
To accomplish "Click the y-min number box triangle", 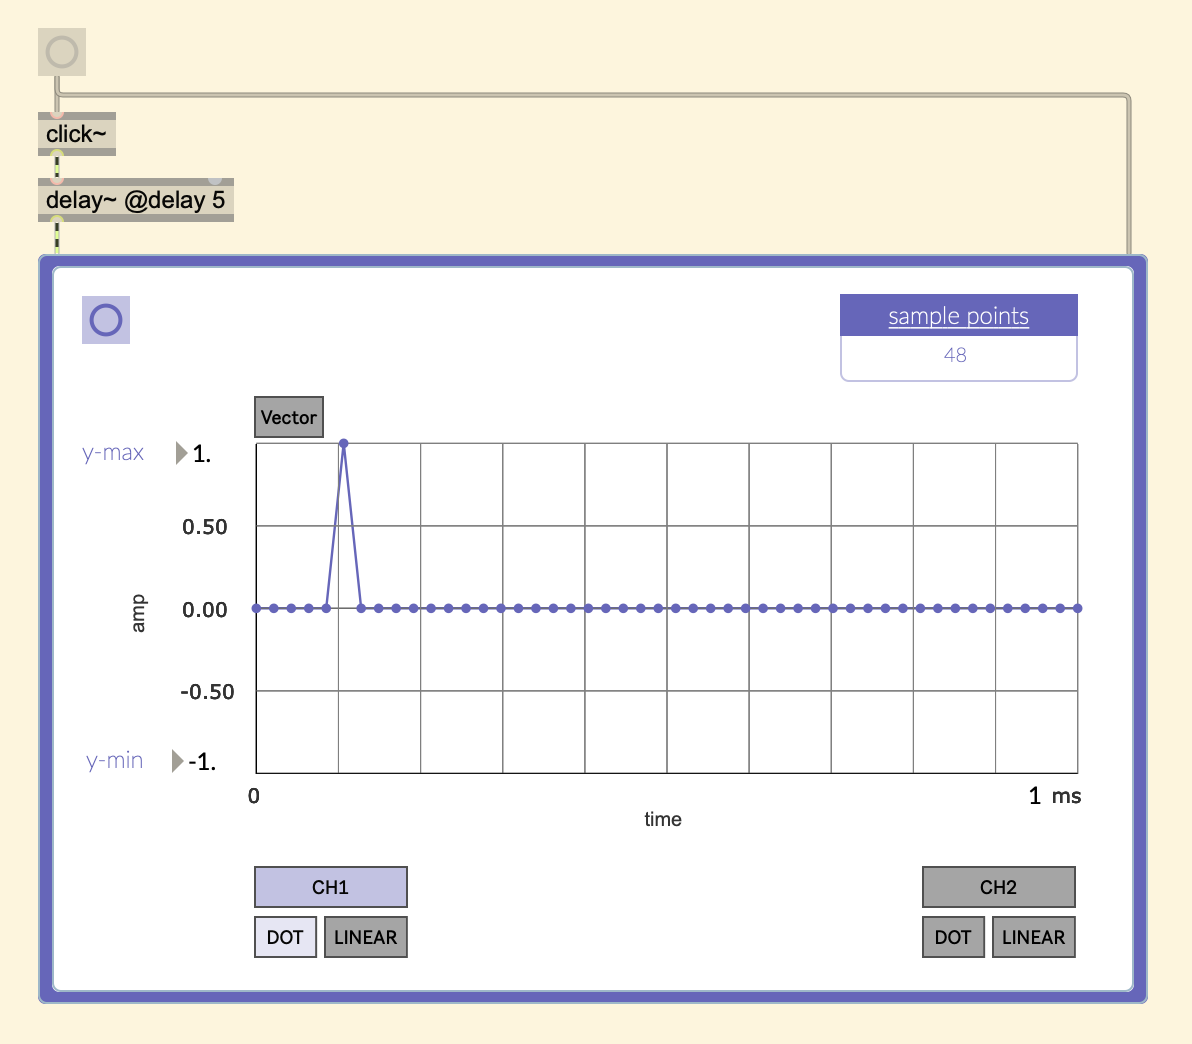I will 177,760.
